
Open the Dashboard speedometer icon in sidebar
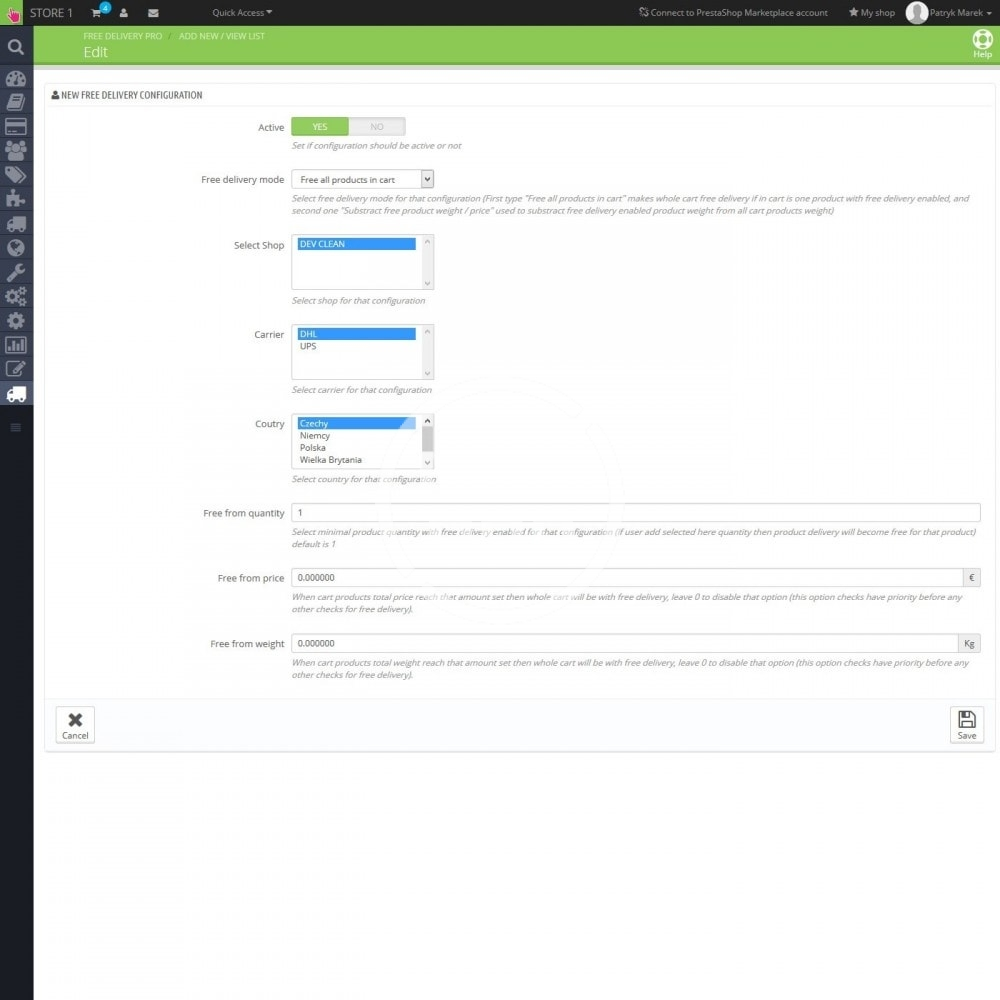click(x=15, y=78)
